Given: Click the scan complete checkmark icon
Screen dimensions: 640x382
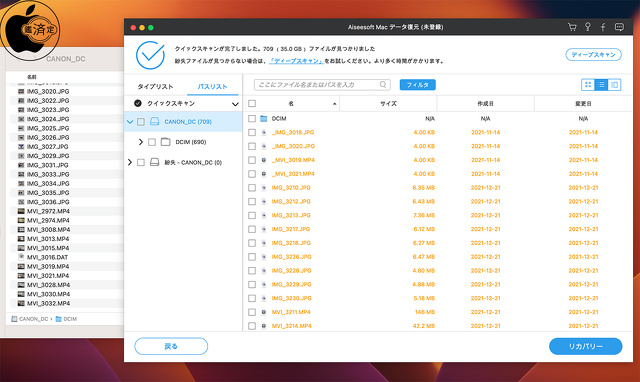Looking at the screenshot, I should [150, 55].
